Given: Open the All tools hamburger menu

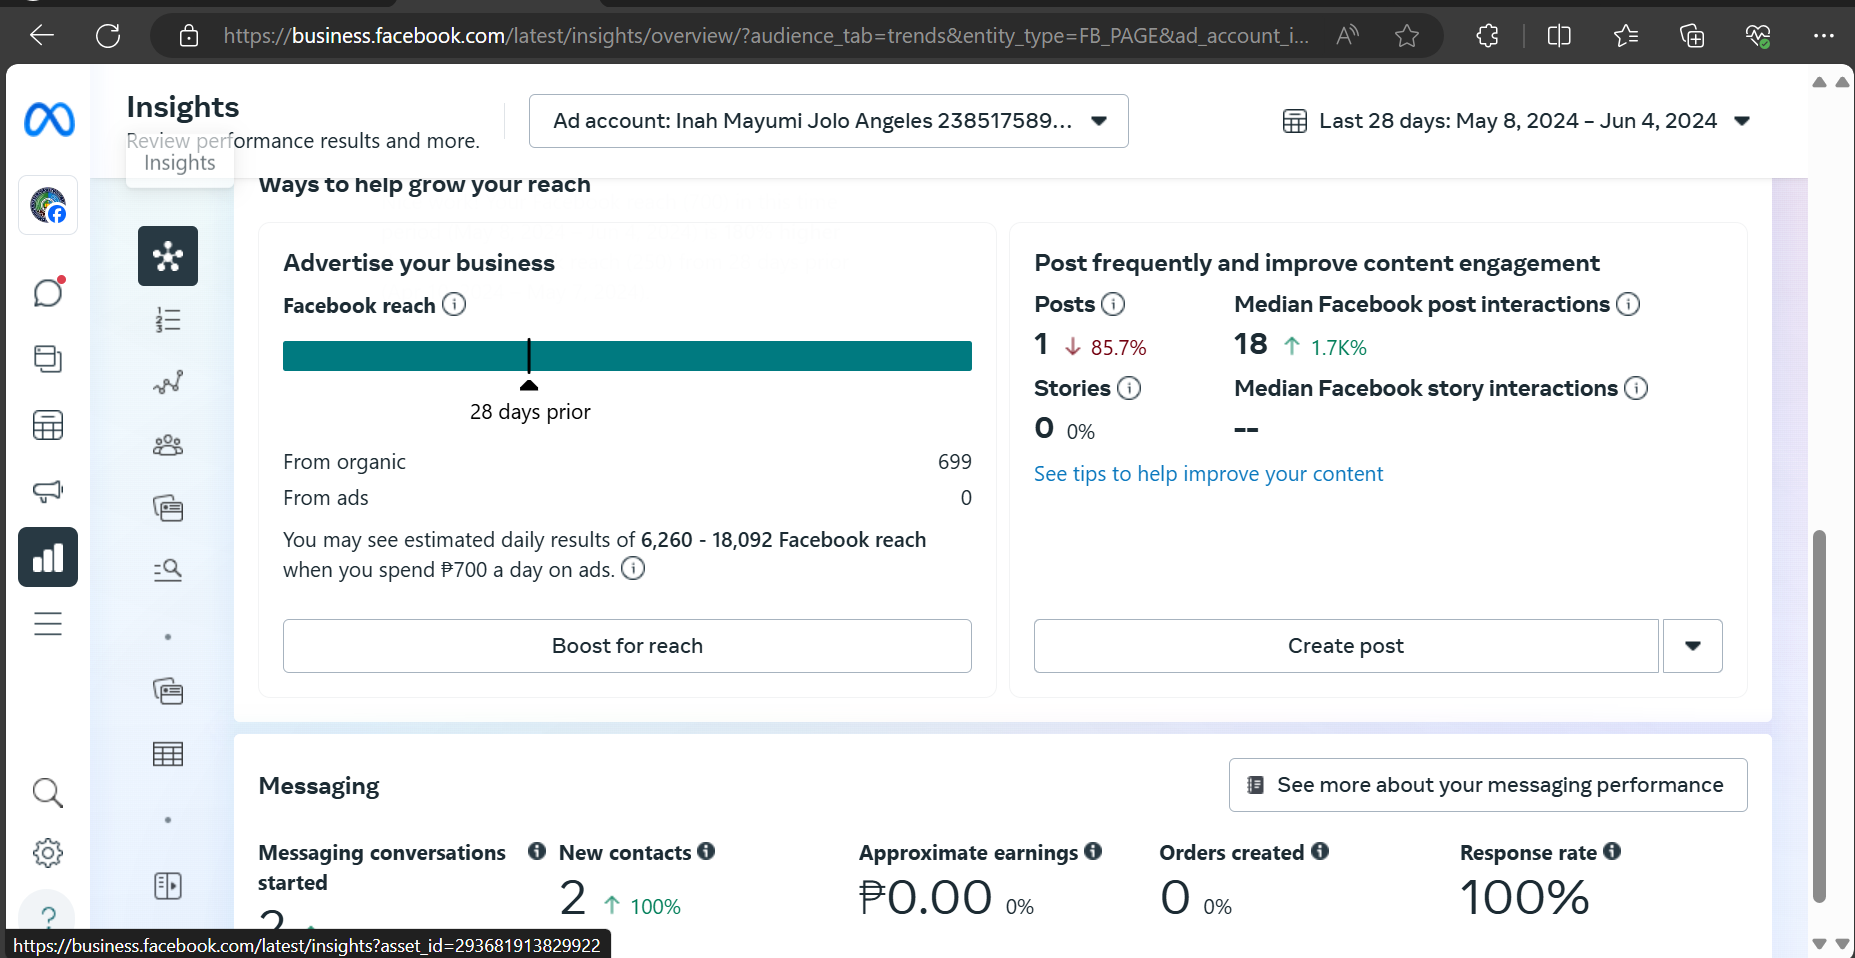Looking at the screenshot, I should [x=48, y=624].
